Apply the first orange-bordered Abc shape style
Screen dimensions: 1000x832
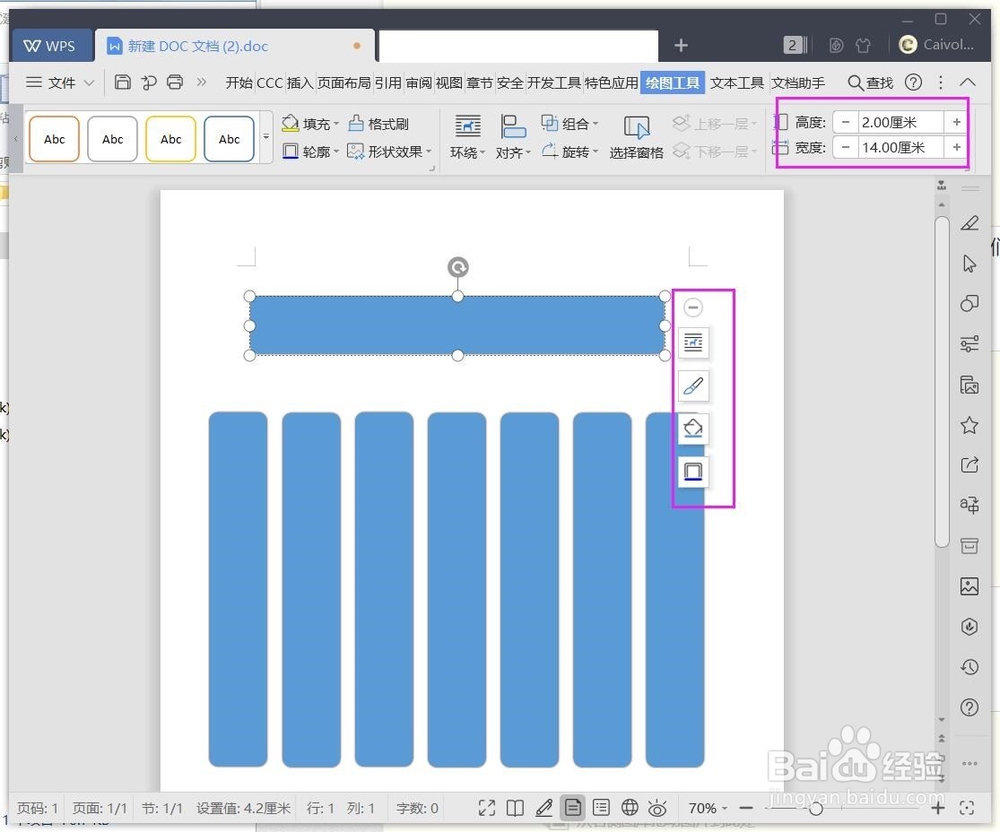54,139
